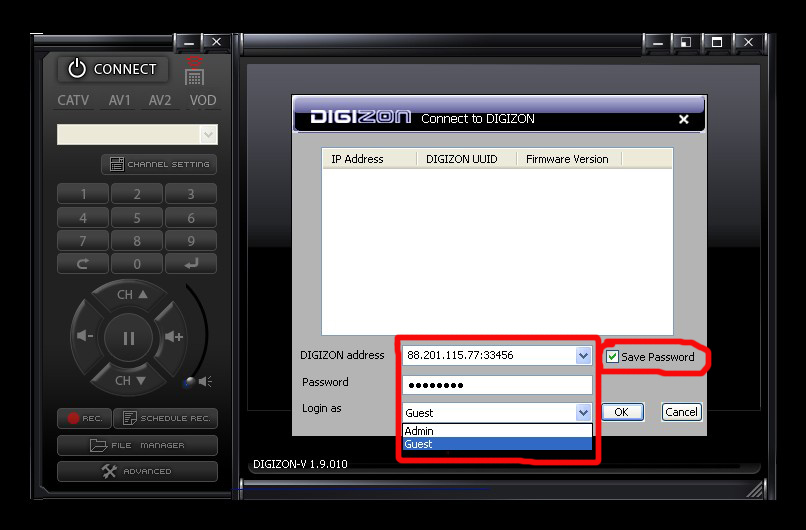
Task: Choose Guest in Login as list
Action: coord(497,444)
